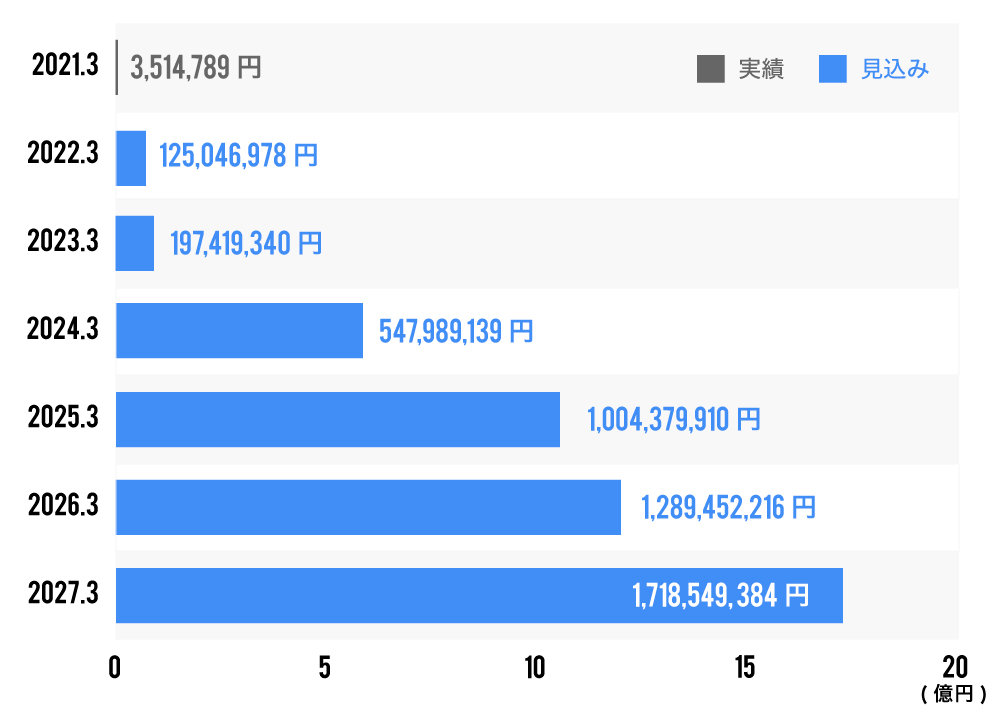Click the 億円 axis unit label
Image resolution: width=1000 pixels, height=720 pixels.
954,693
